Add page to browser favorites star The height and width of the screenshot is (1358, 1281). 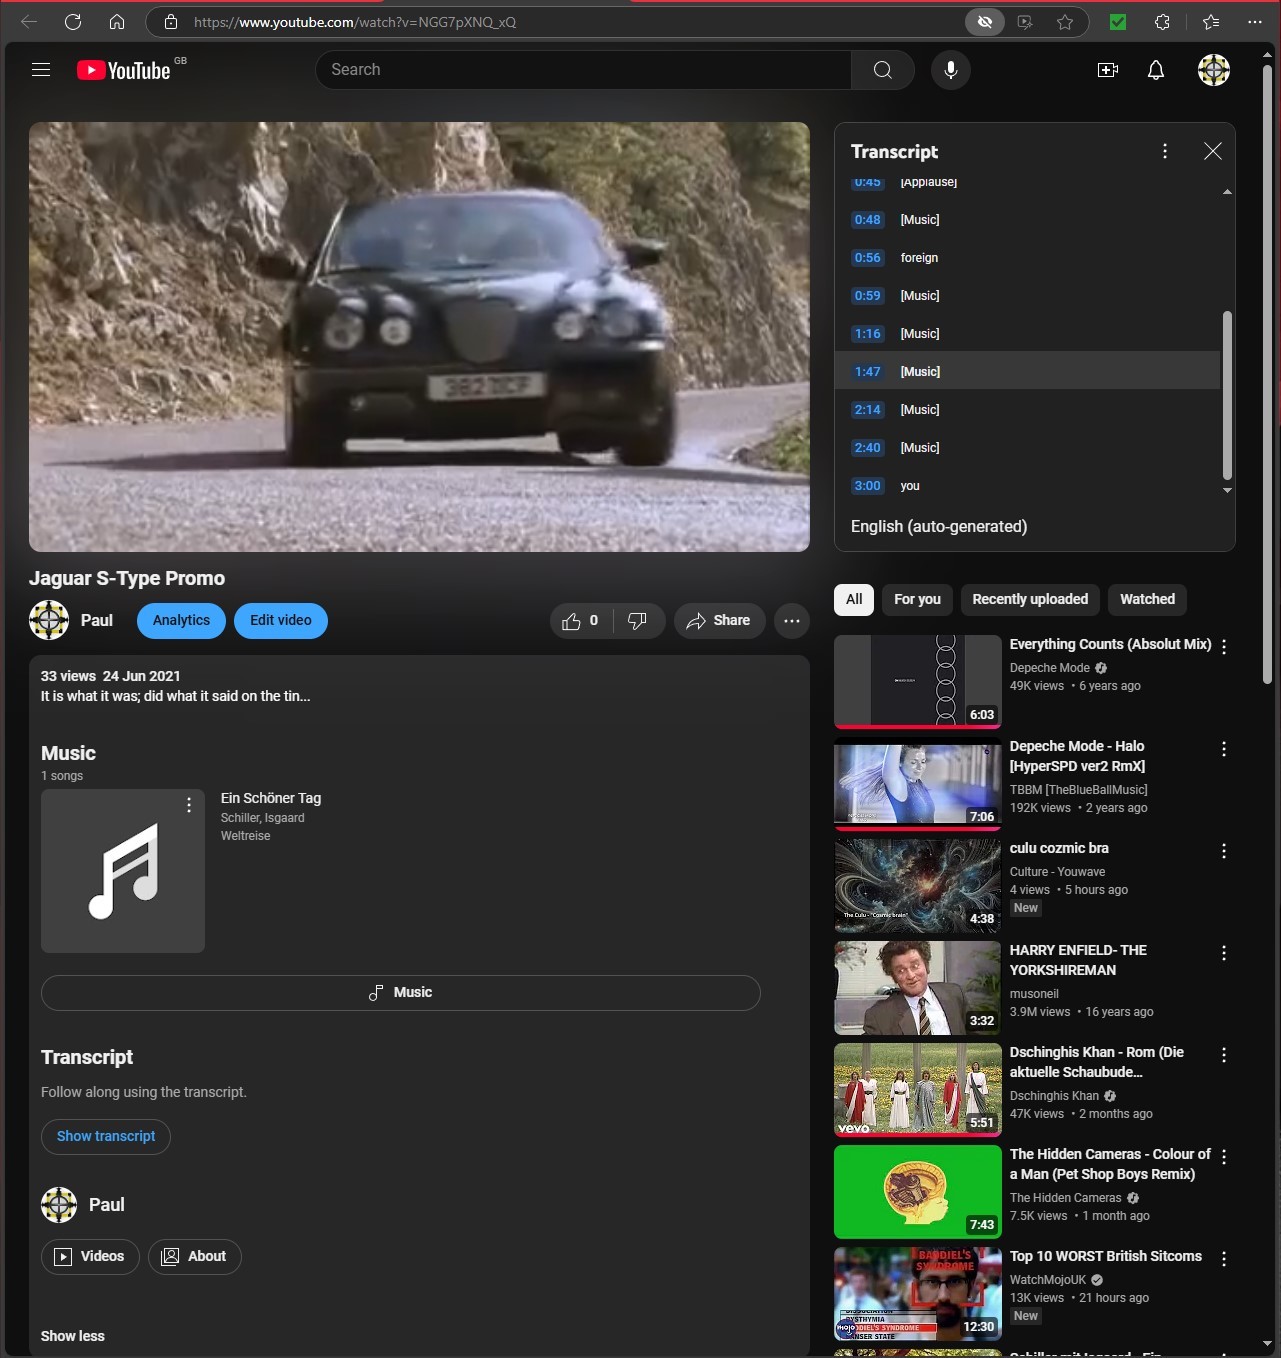(x=1065, y=22)
